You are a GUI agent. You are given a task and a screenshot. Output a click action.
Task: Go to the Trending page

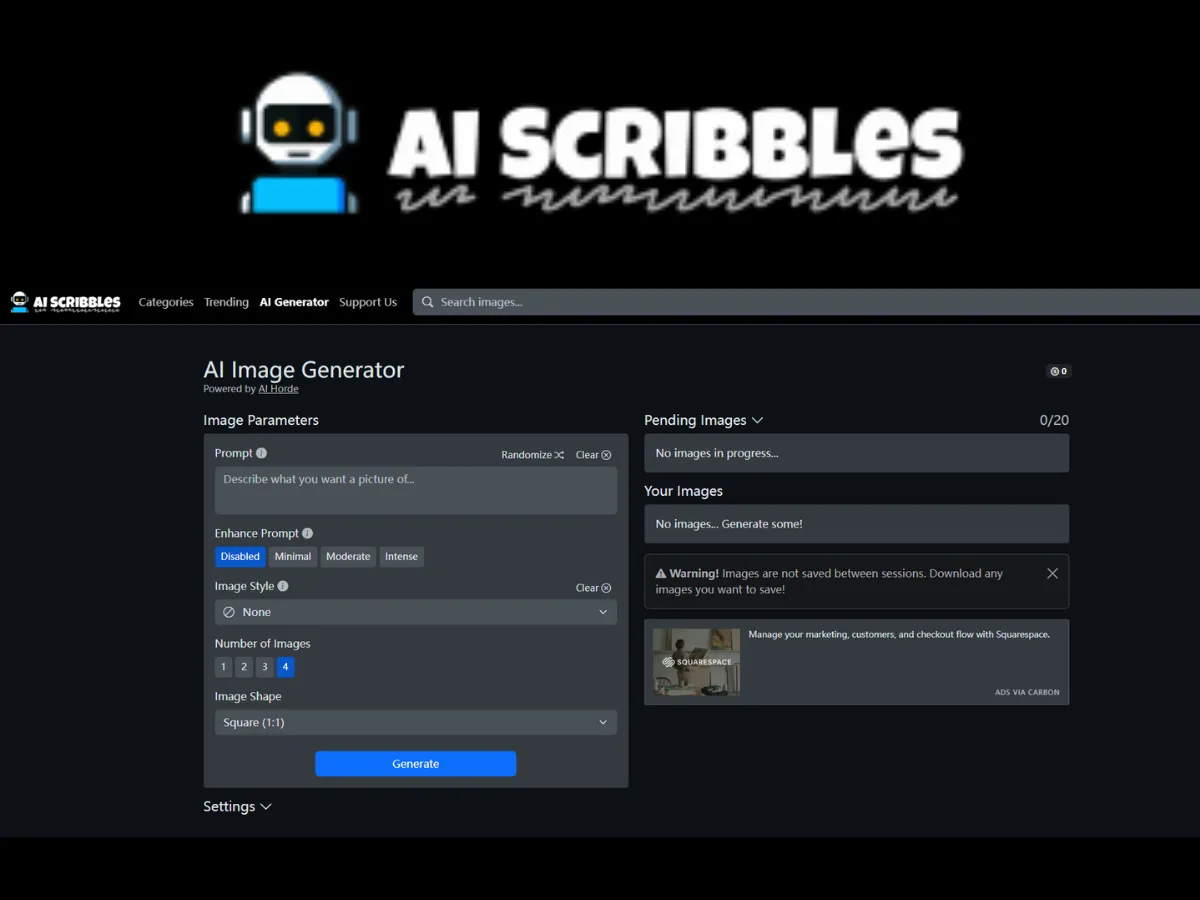point(226,302)
